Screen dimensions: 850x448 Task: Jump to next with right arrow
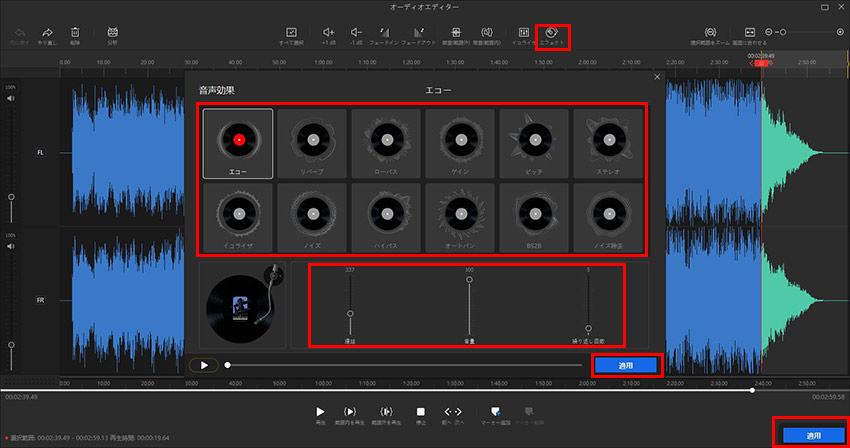[x=458, y=412]
